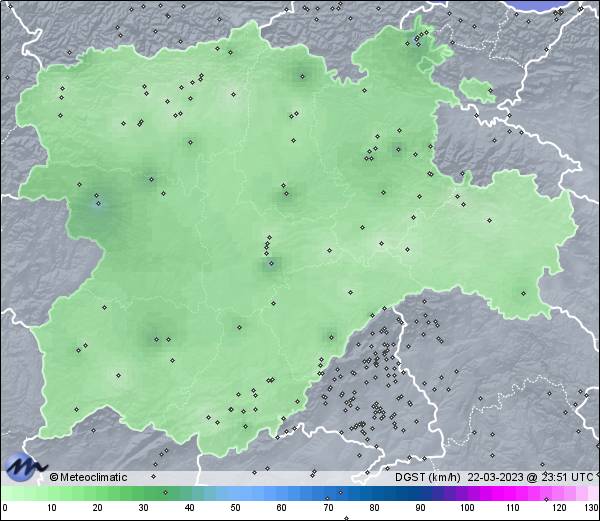Click the DGST (km/h) label
600x521 pixels.
[x=428, y=477]
